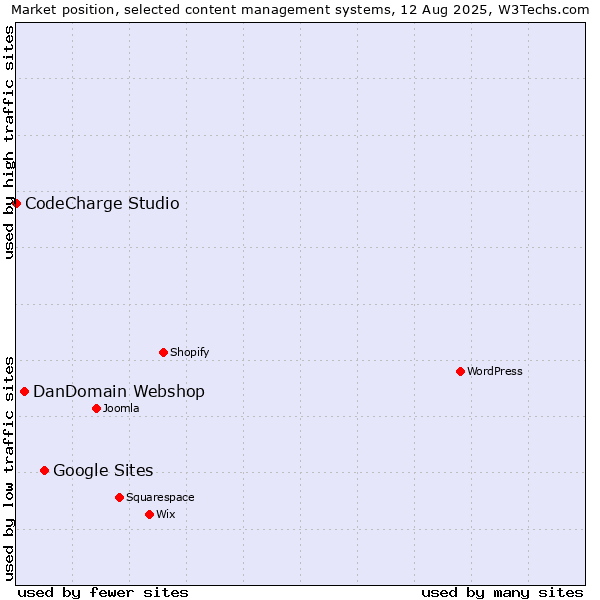
Task: Click the Google Sites label
Action: tap(103, 470)
